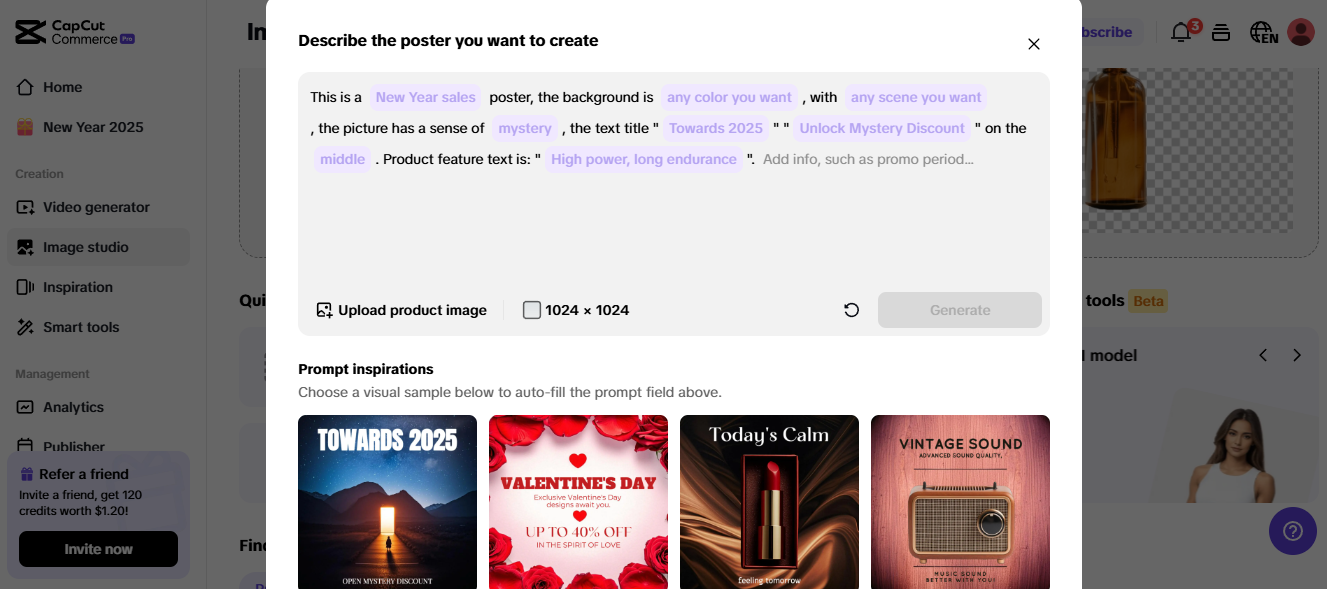Click the Refer a friend gift icon
Image resolution: width=1327 pixels, height=589 pixels.
[26, 474]
